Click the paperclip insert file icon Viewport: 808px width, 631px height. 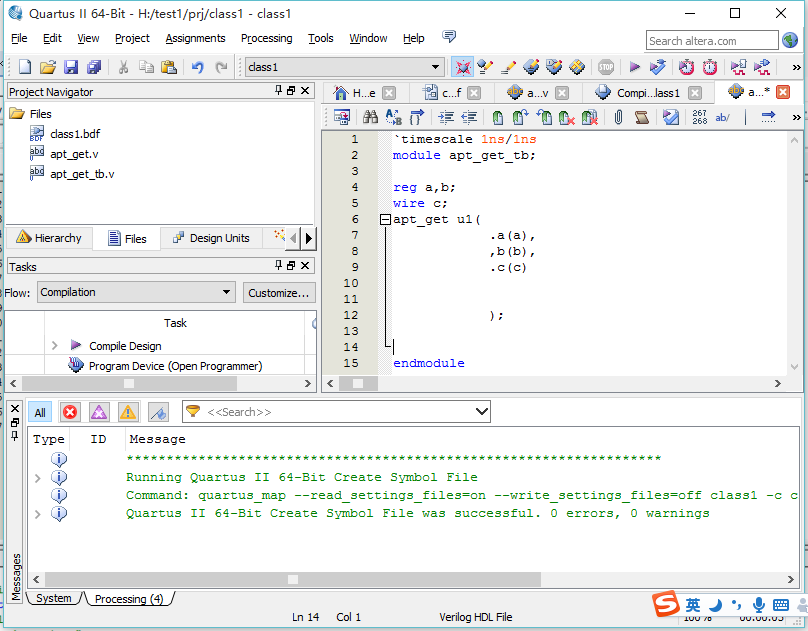[618, 117]
